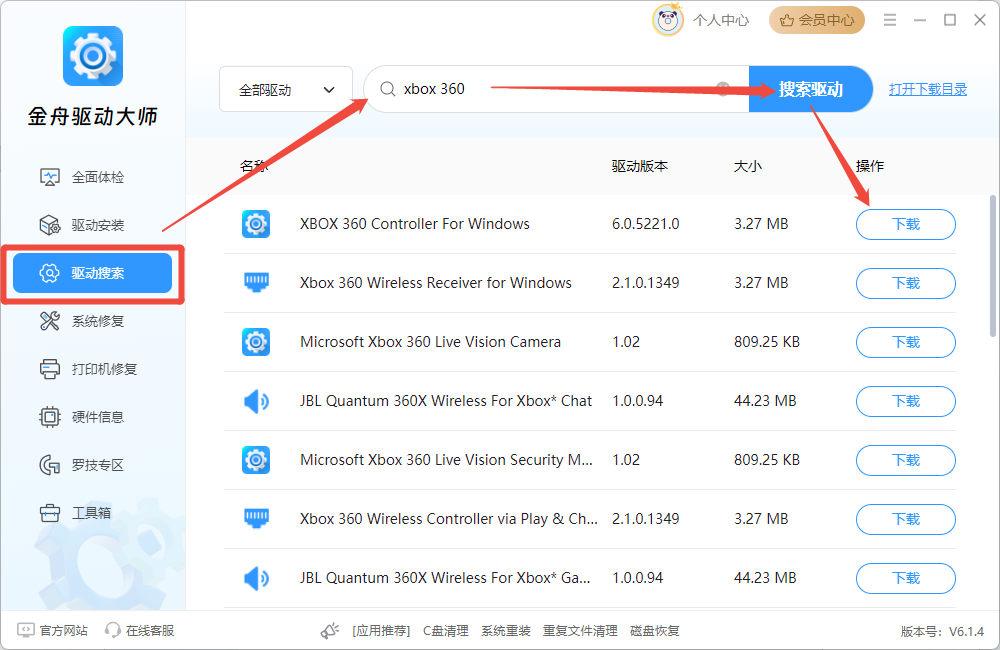Click the 驱动版本 column header
The width and height of the screenshot is (1000, 650).
[640, 166]
